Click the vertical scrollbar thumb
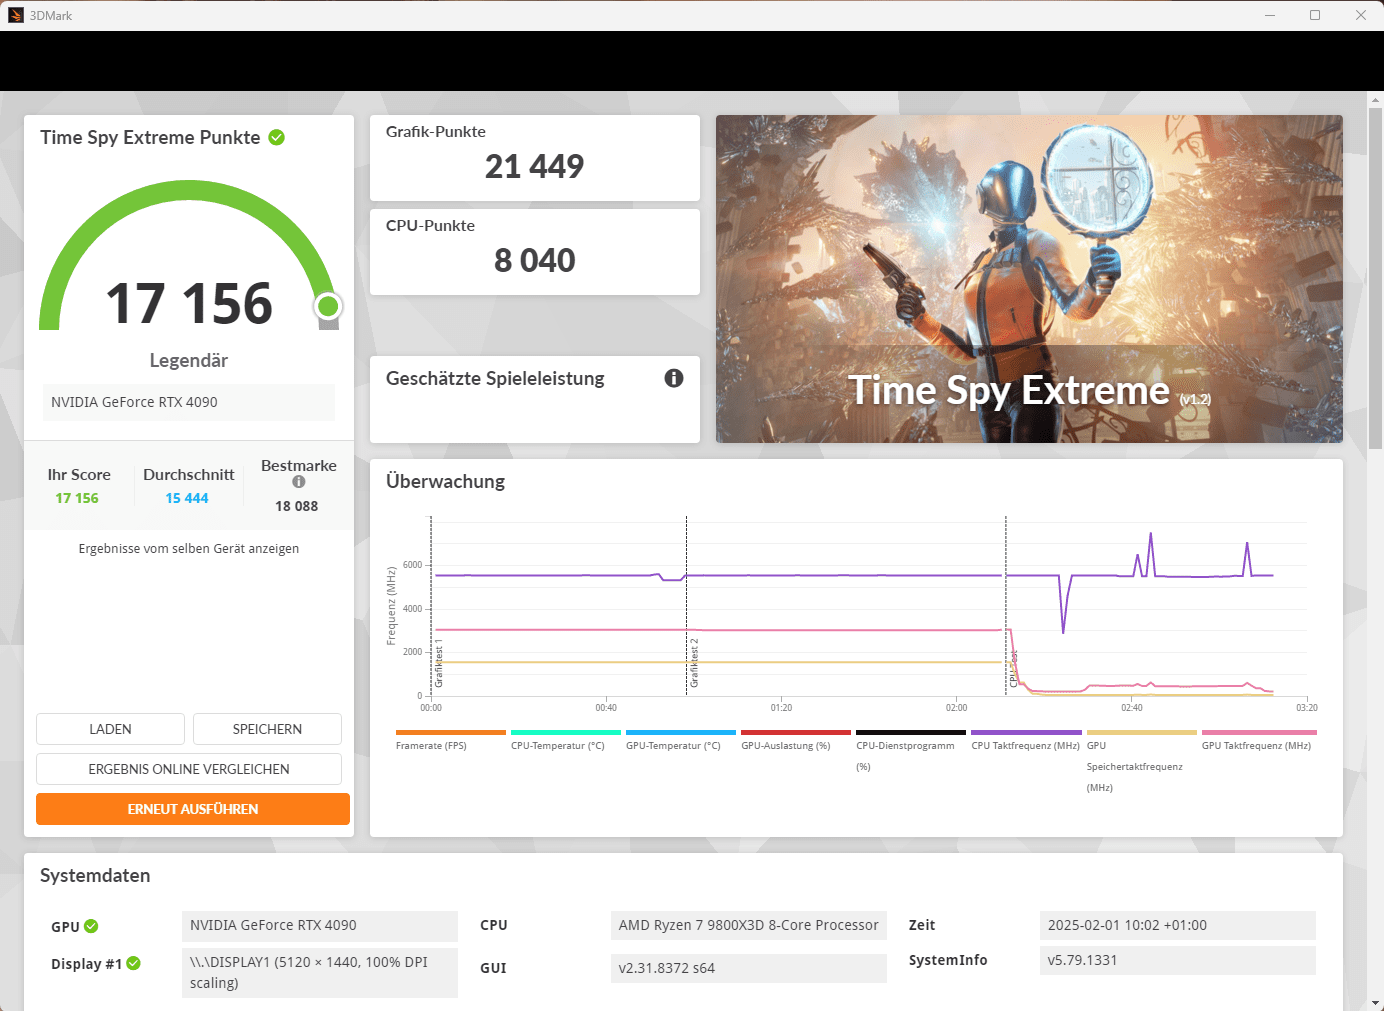The width and height of the screenshot is (1384, 1011). tap(1376, 278)
